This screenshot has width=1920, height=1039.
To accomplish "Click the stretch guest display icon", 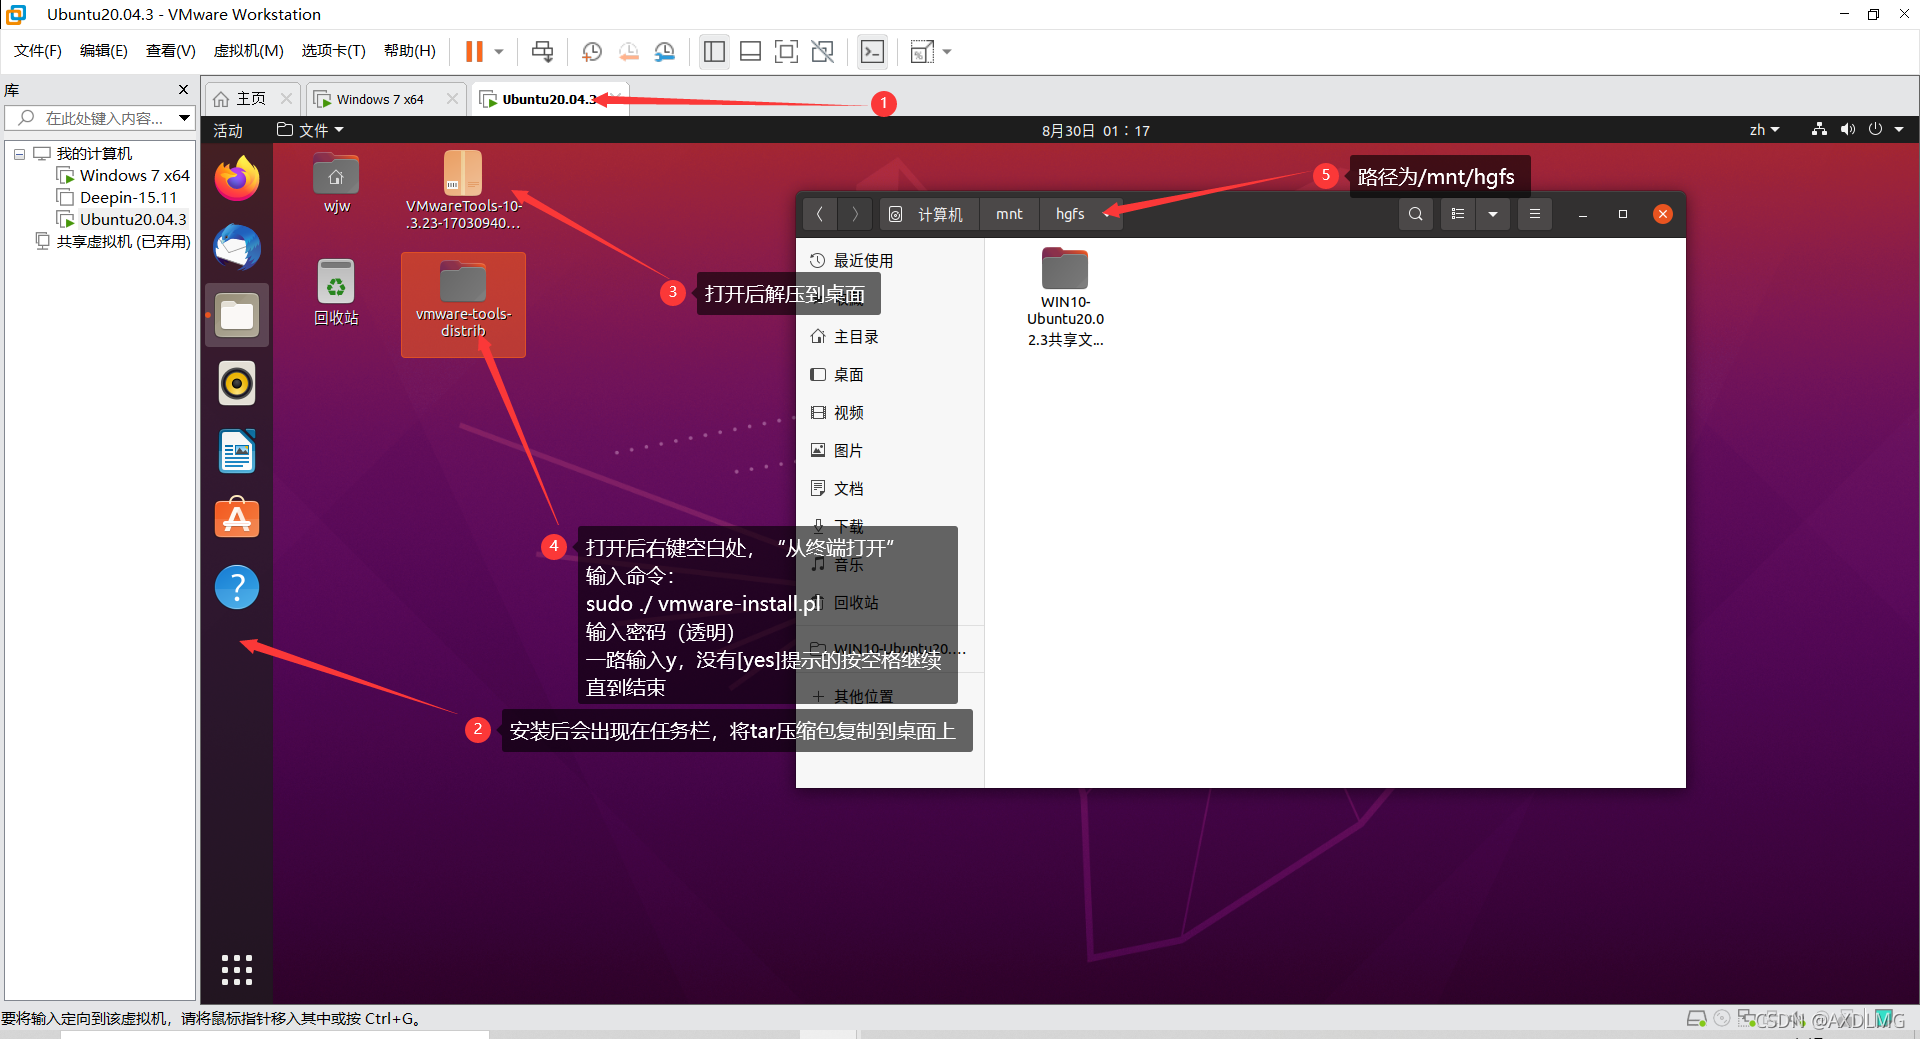I will [921, 51].
